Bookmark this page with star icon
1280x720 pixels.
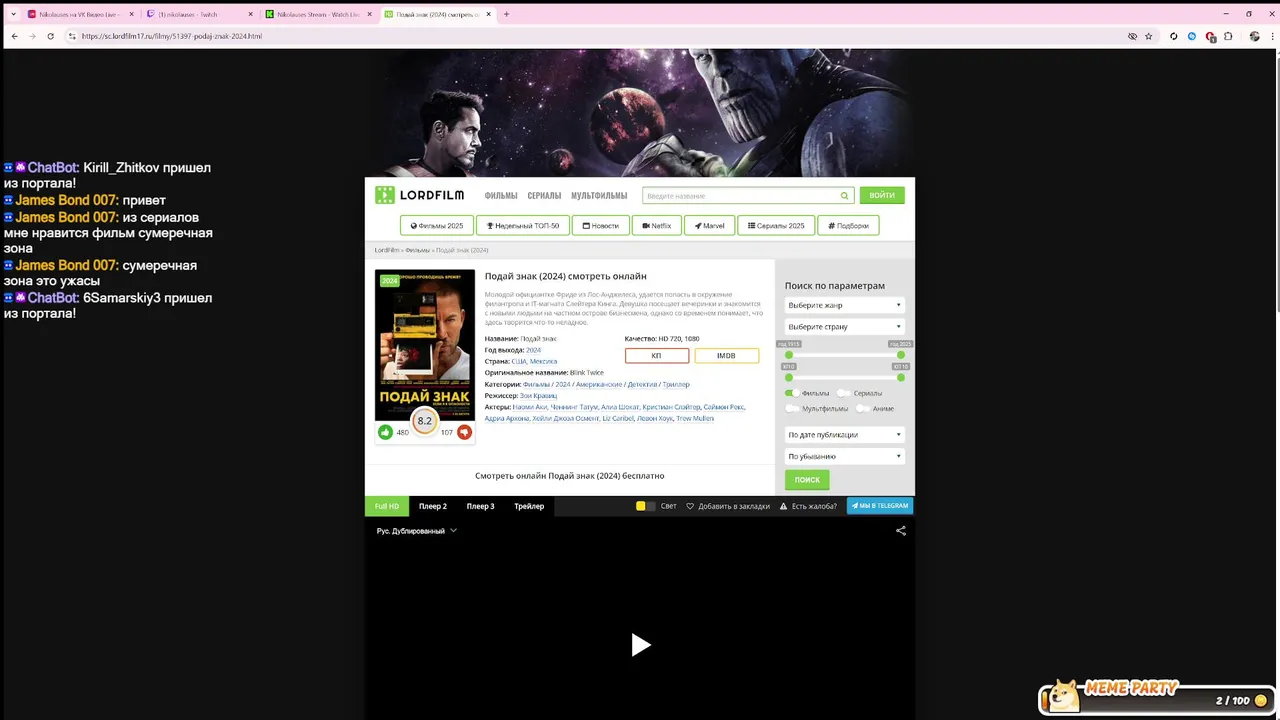point(1149,36)
